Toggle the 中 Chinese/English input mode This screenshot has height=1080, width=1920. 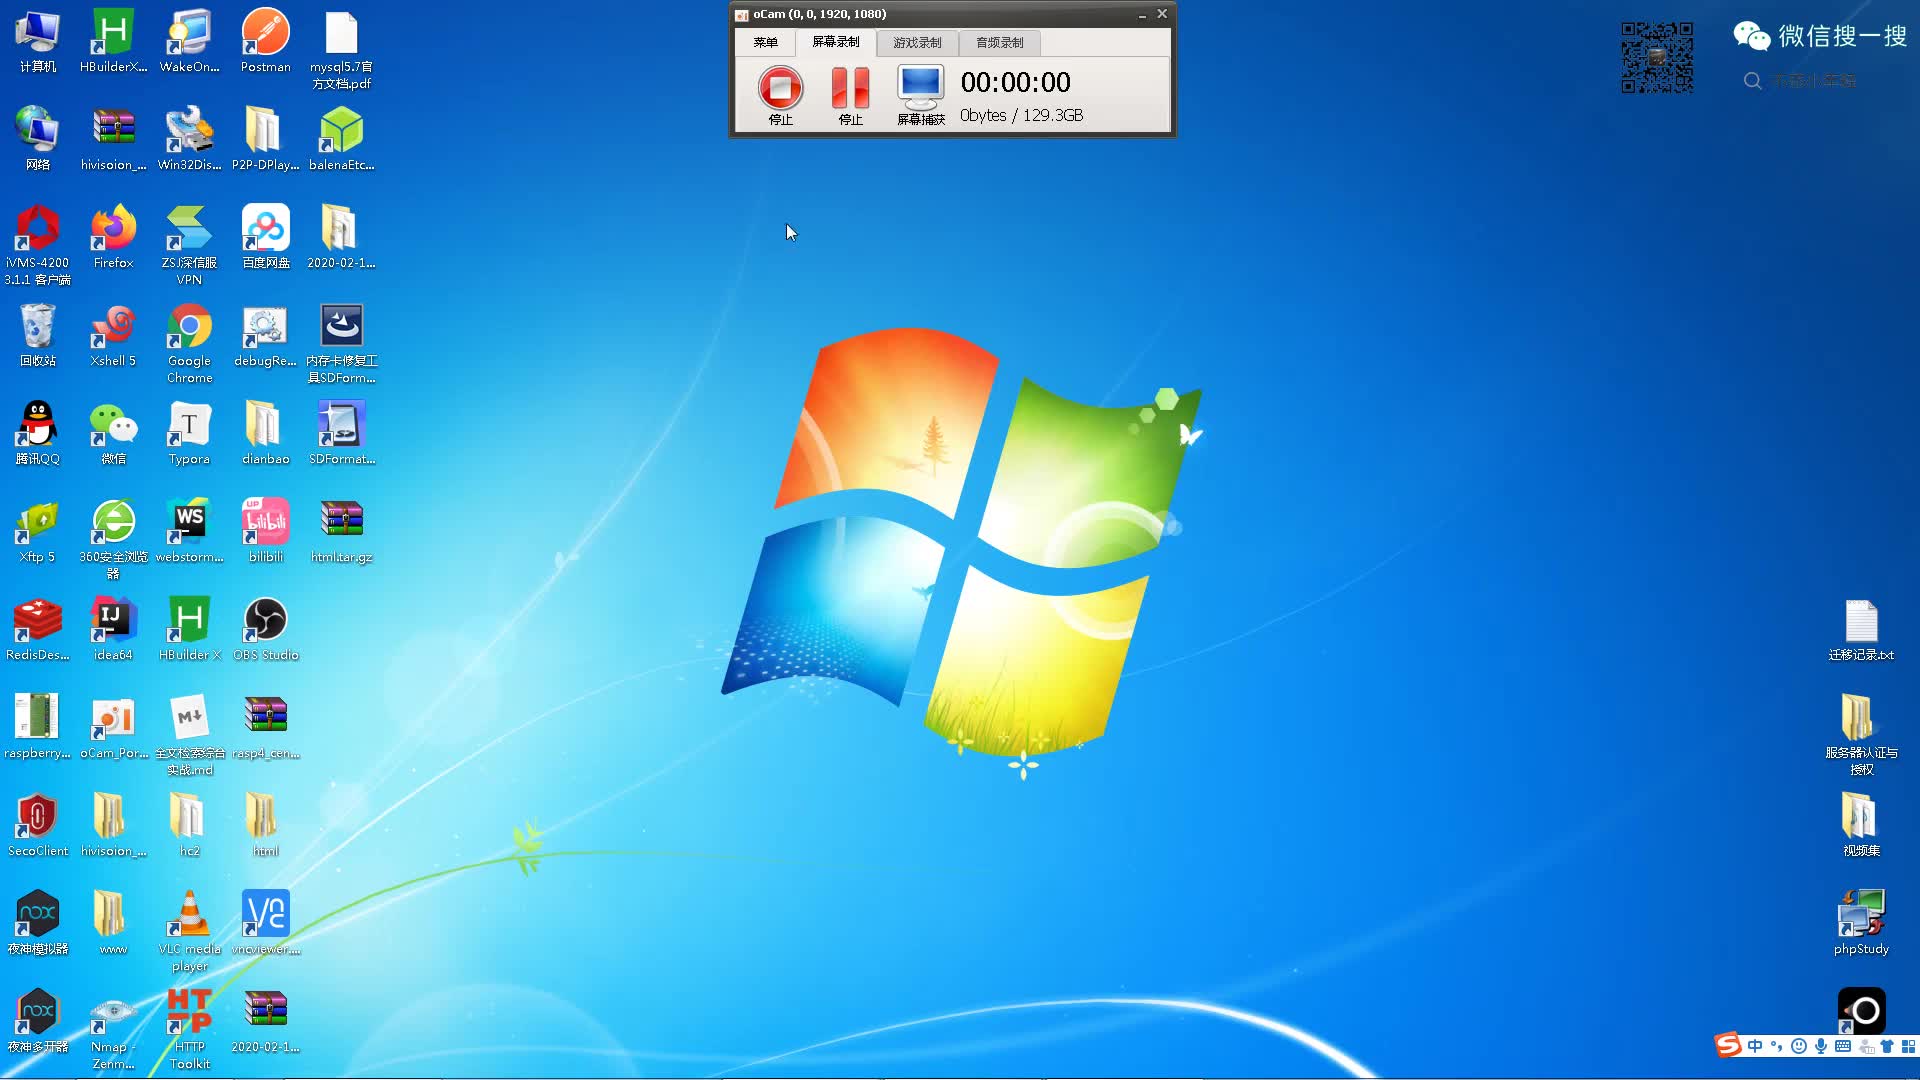pos(1755,1046)
